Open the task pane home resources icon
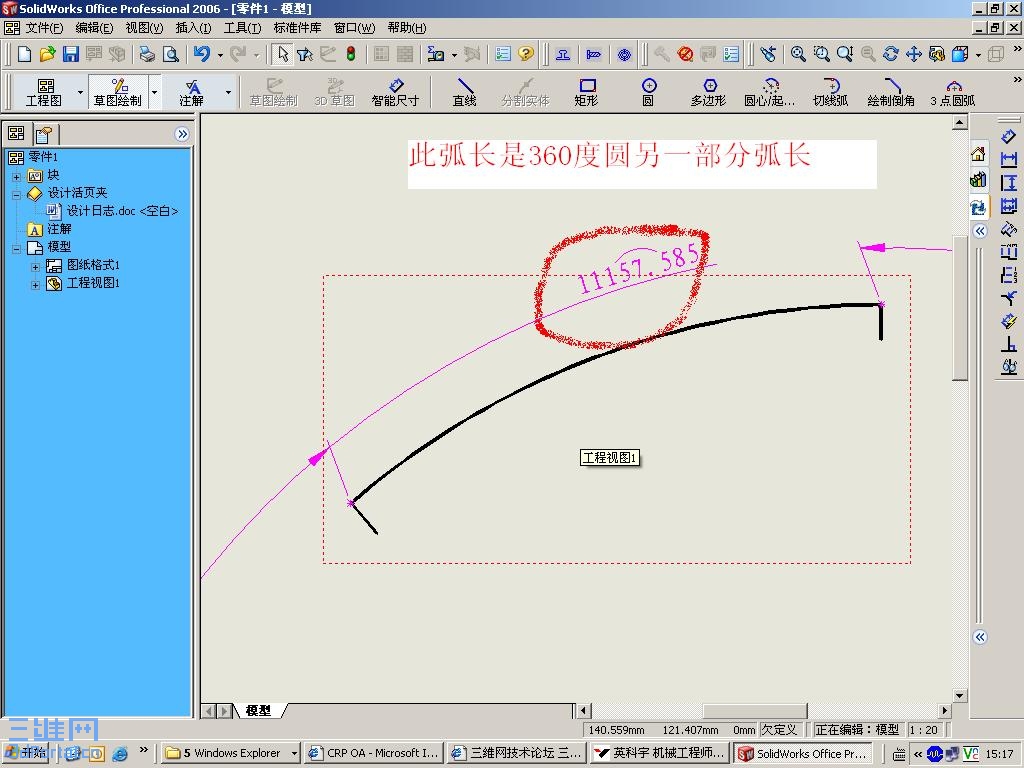Viewport: 1024px width, 768px height. pyautogui.click(x=978, y=155)
